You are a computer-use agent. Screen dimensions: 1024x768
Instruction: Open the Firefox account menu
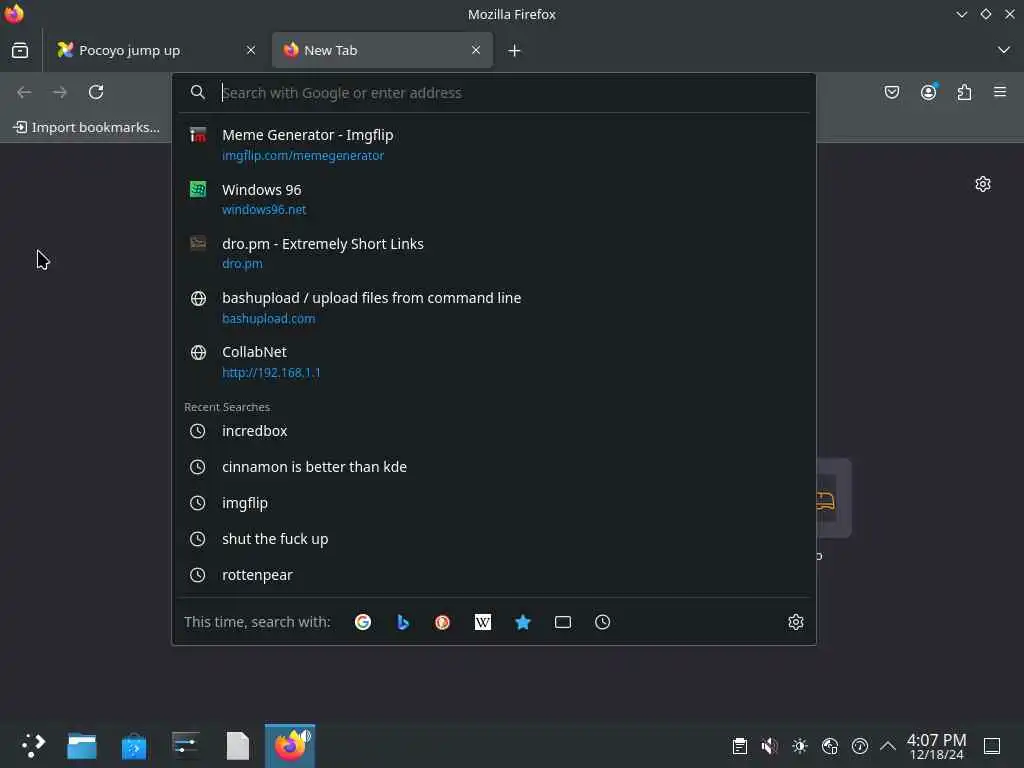(x=928, y=92)
